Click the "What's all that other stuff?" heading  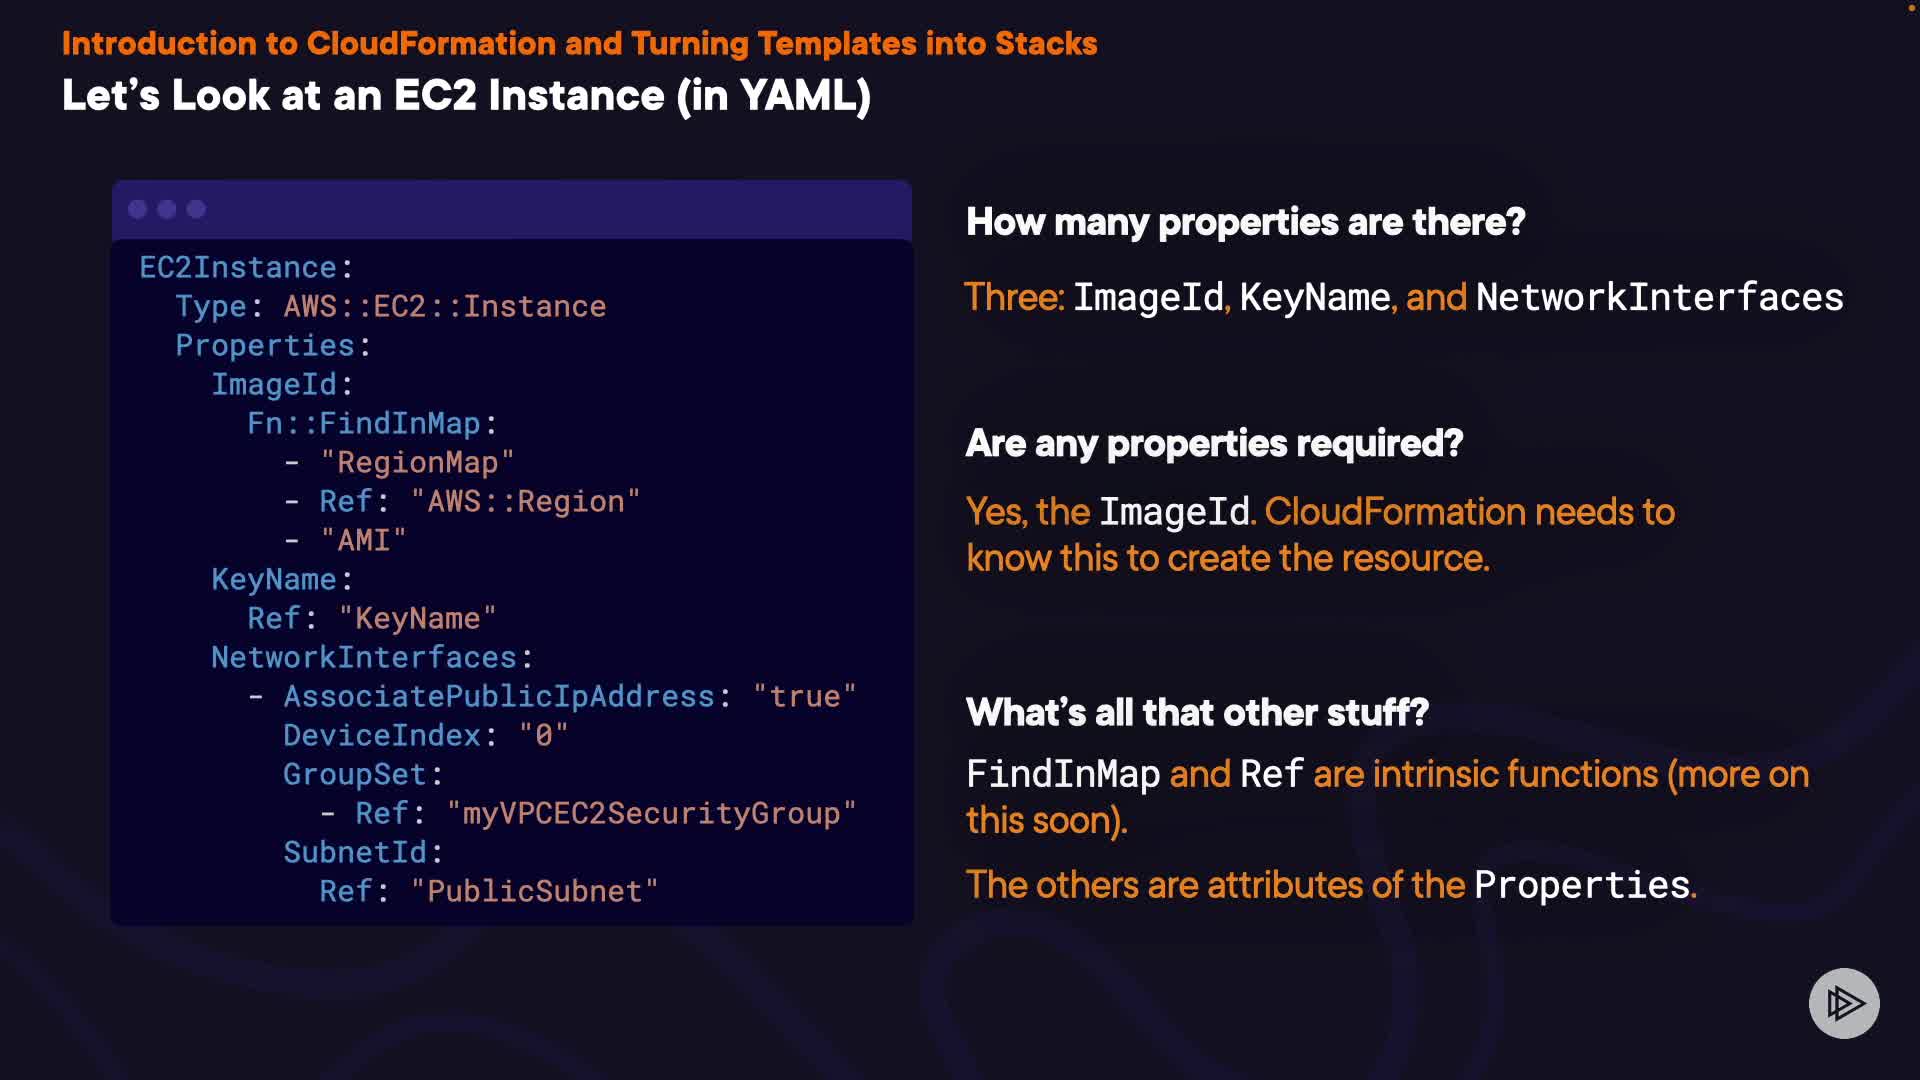[1197, 713]
